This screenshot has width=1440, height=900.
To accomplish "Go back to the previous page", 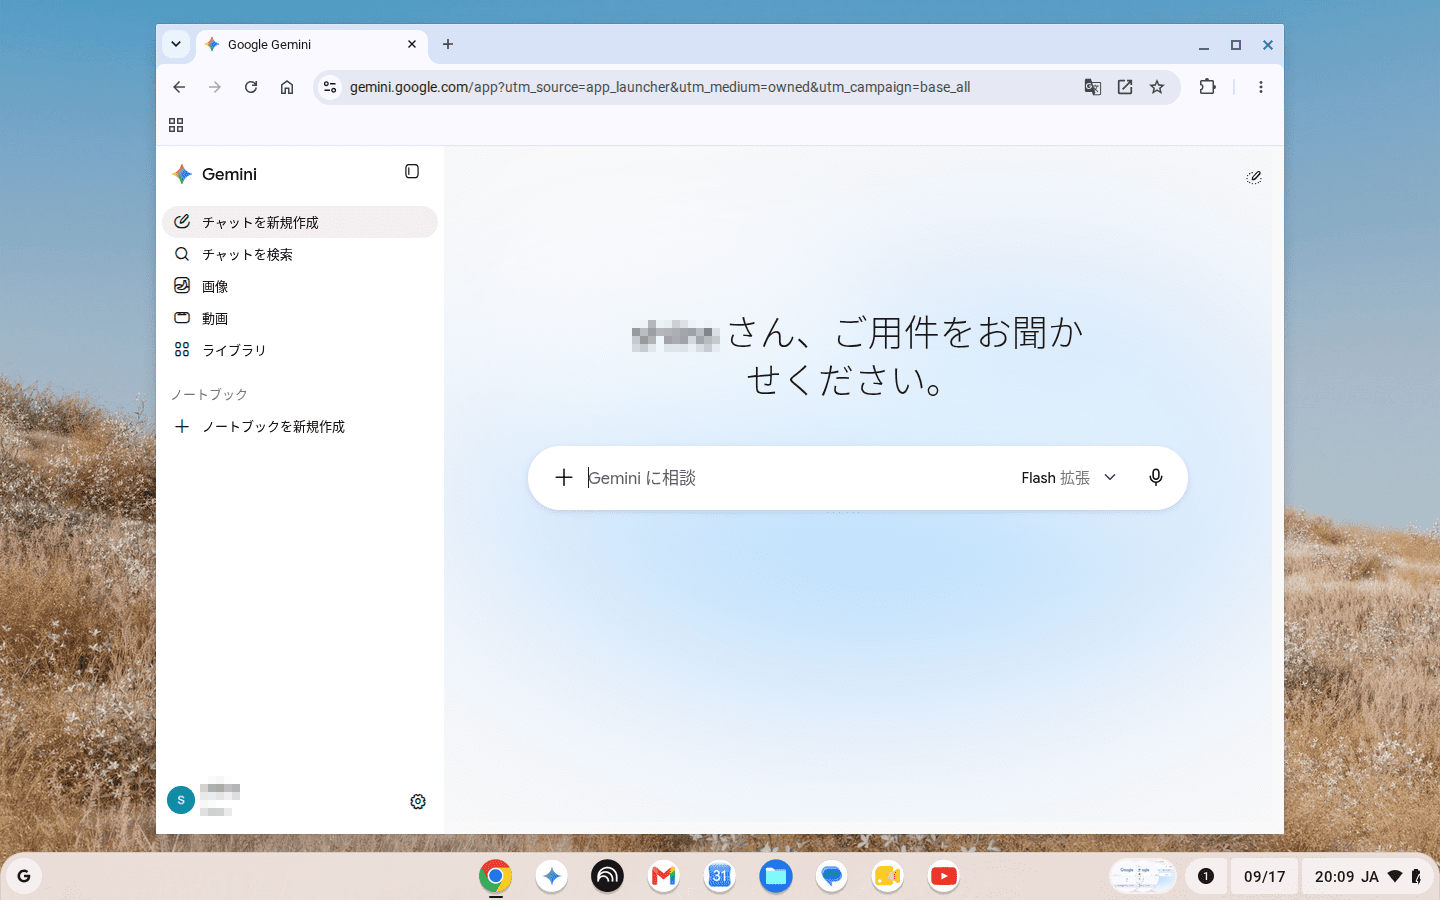I will tap(179, 87).
